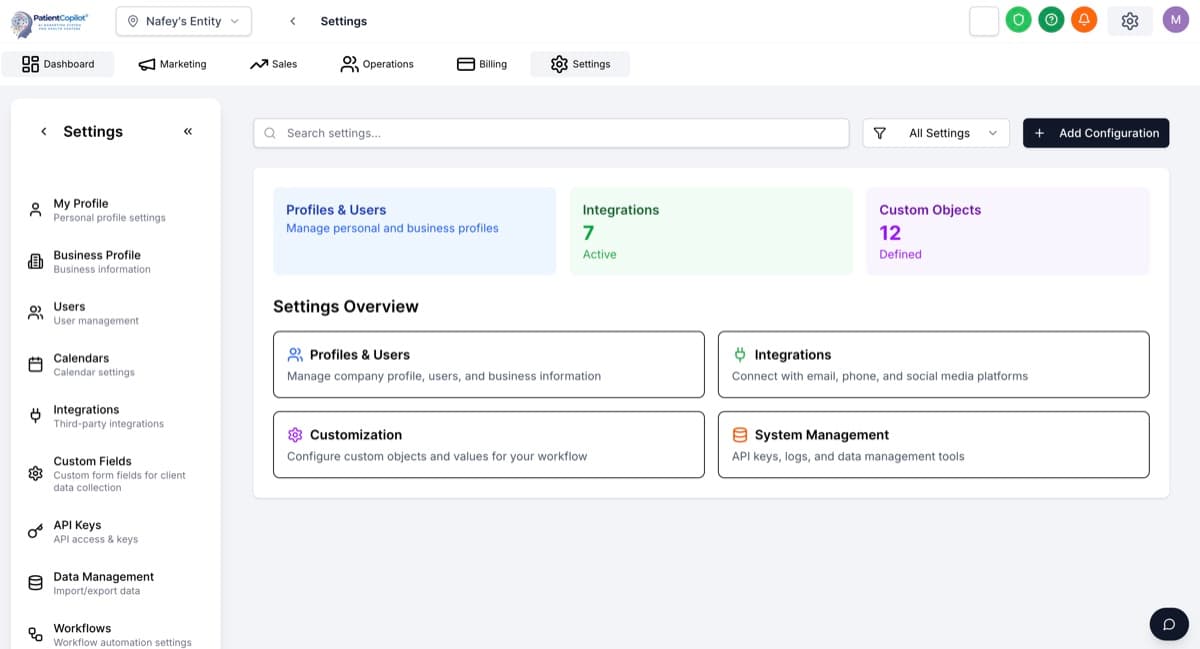Click the funnel filter icon

click(x=880, y=133)
